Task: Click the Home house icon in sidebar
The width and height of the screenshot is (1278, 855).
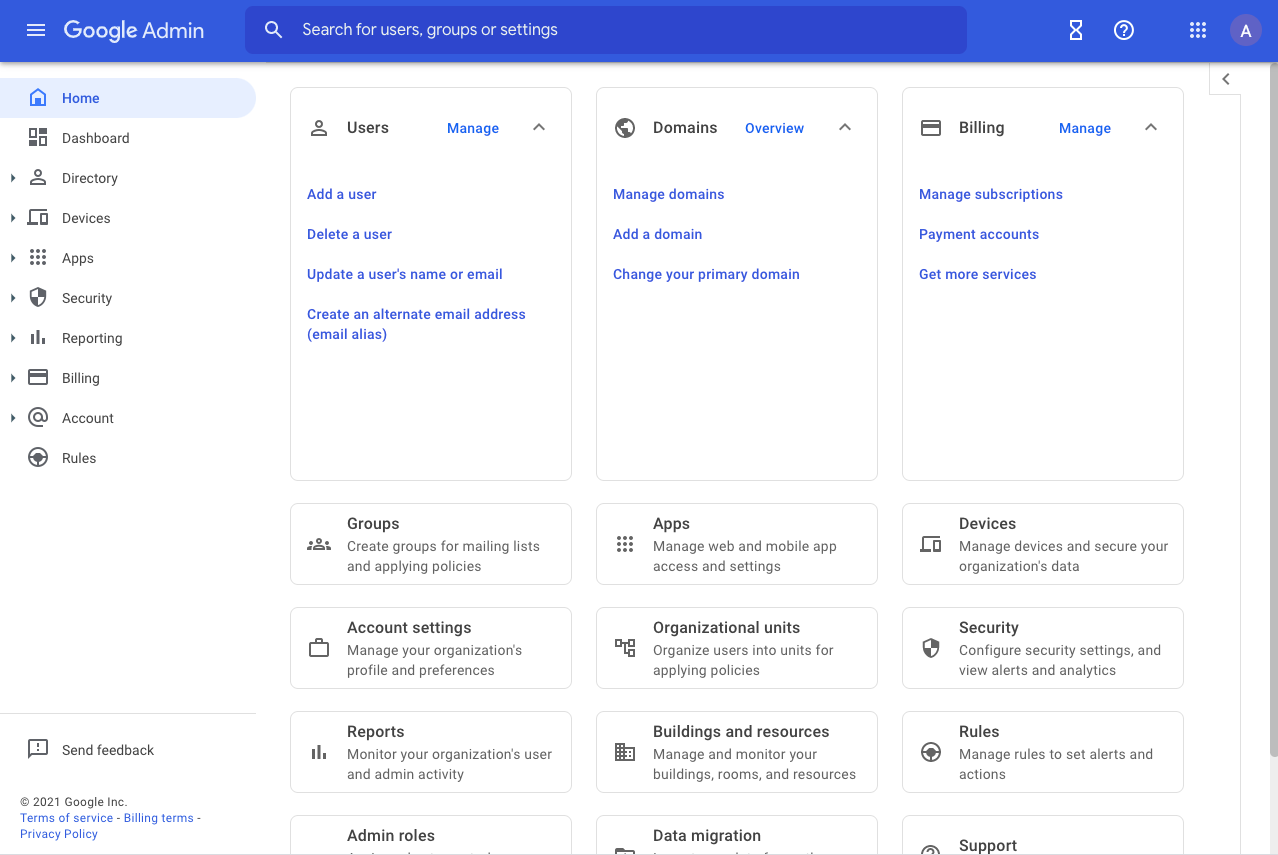Action: [x=38, y=98]
